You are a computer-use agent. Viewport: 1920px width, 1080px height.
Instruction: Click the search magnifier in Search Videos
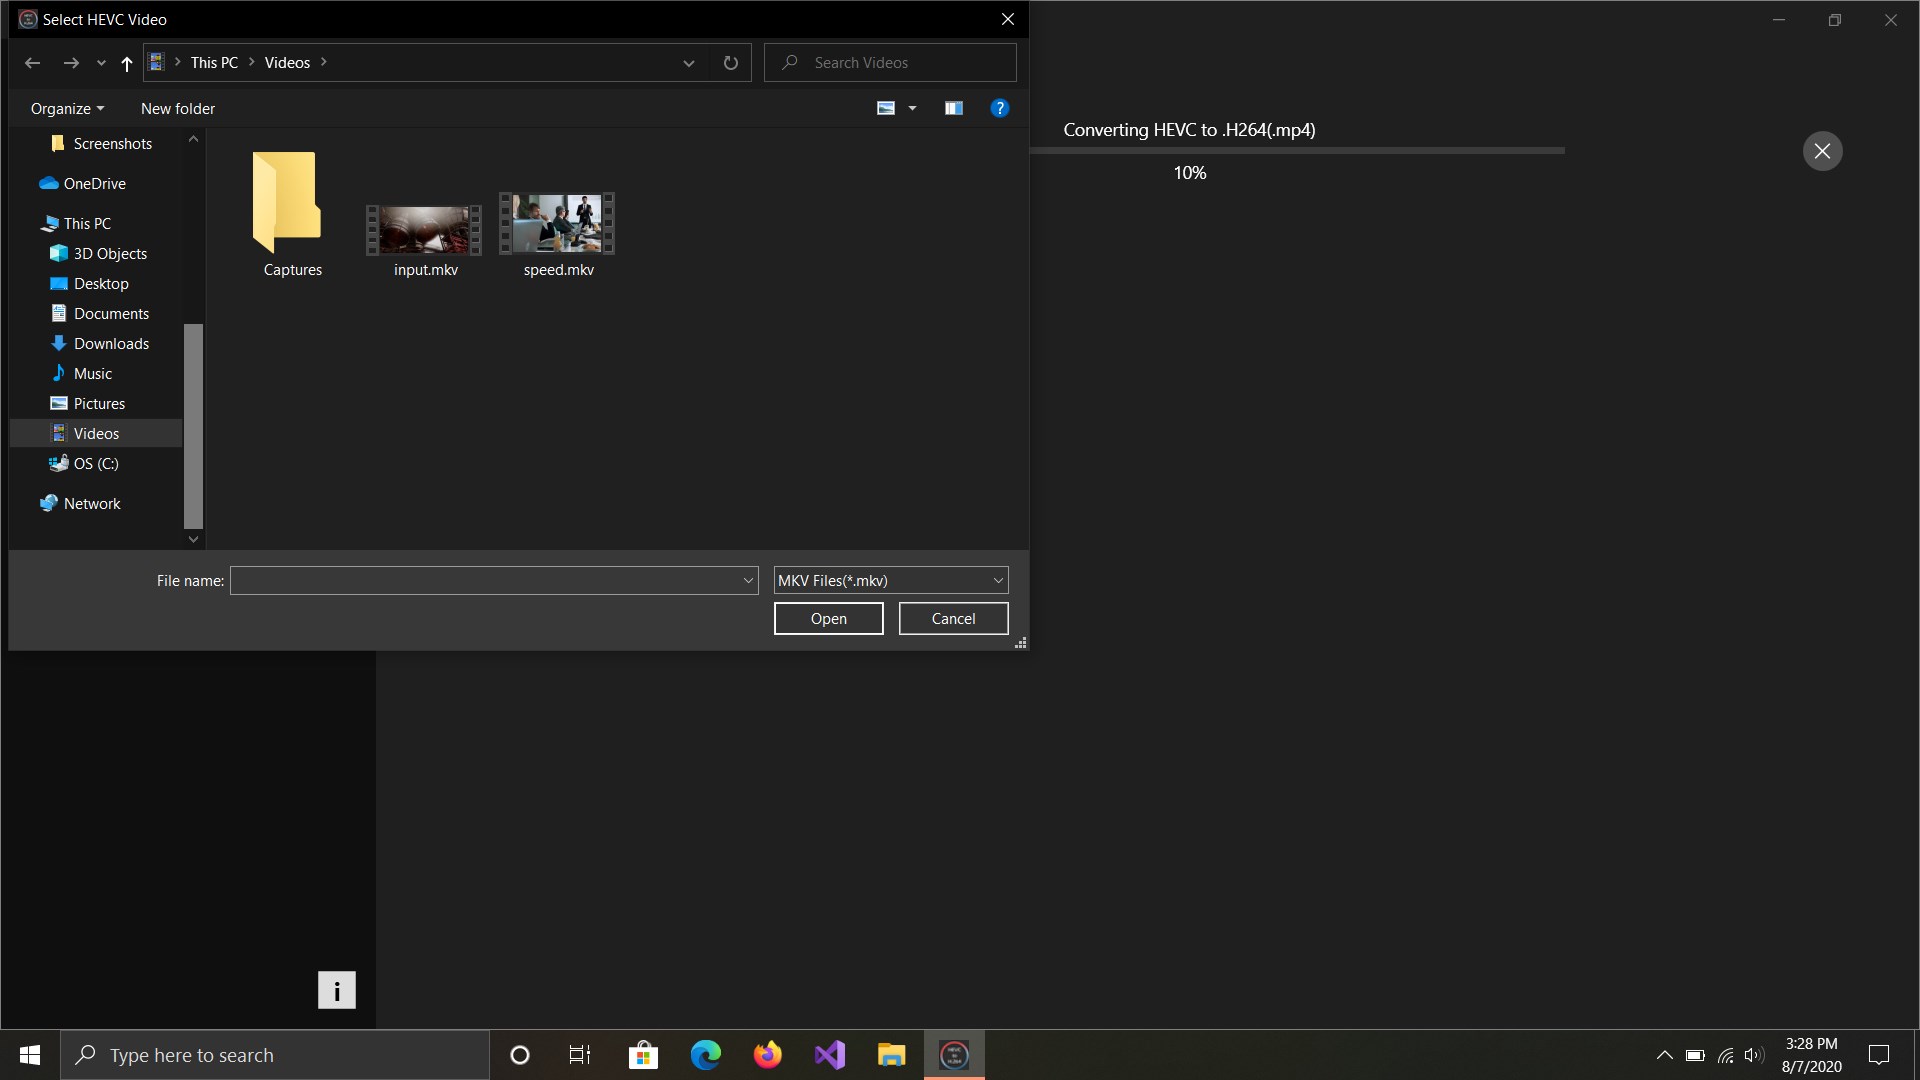pos(791,62)
